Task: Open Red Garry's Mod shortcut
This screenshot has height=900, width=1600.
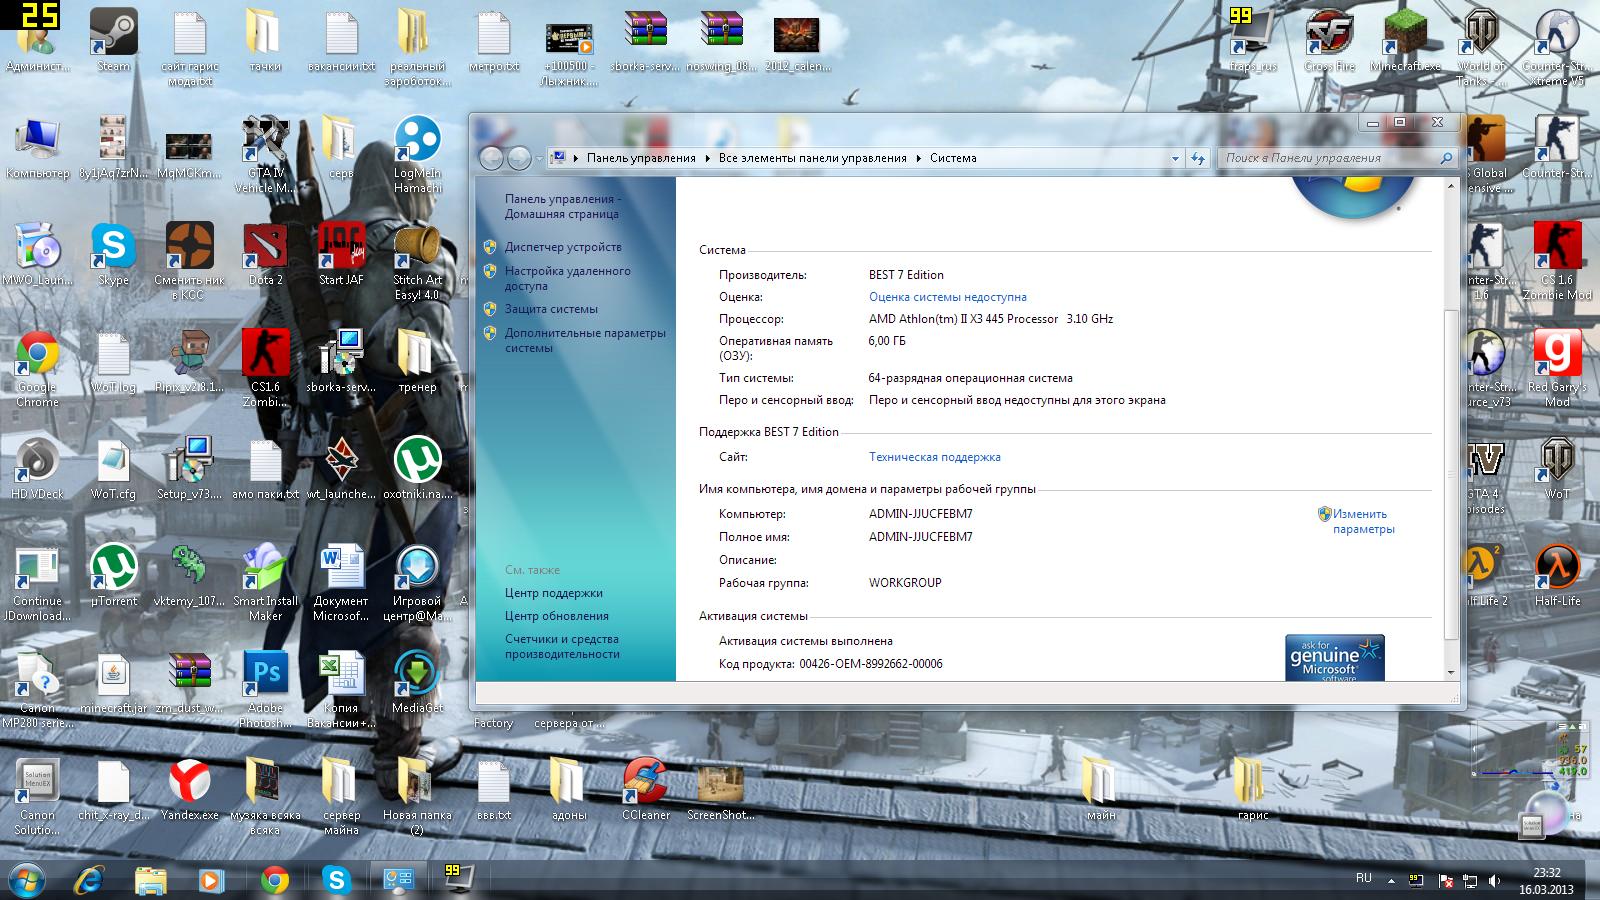Action: 1557,368
